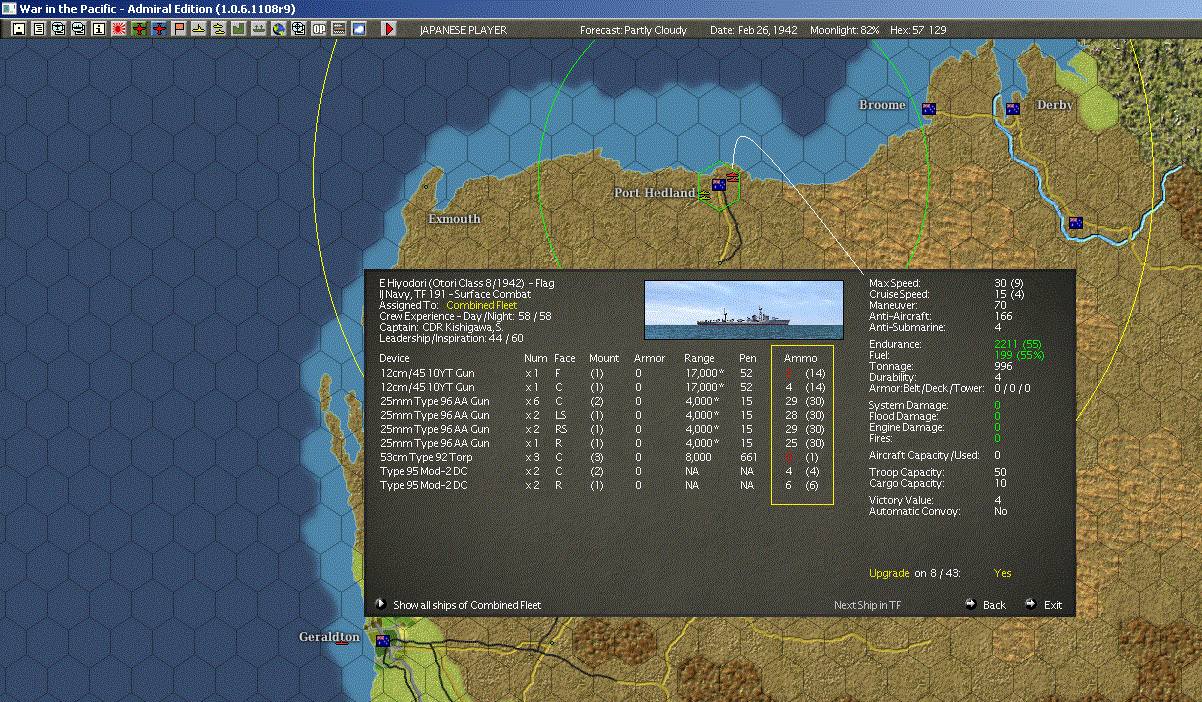Viewport: 1202px width, 702px height.
Task: Click the Exmouth map label
Action: 454,218
